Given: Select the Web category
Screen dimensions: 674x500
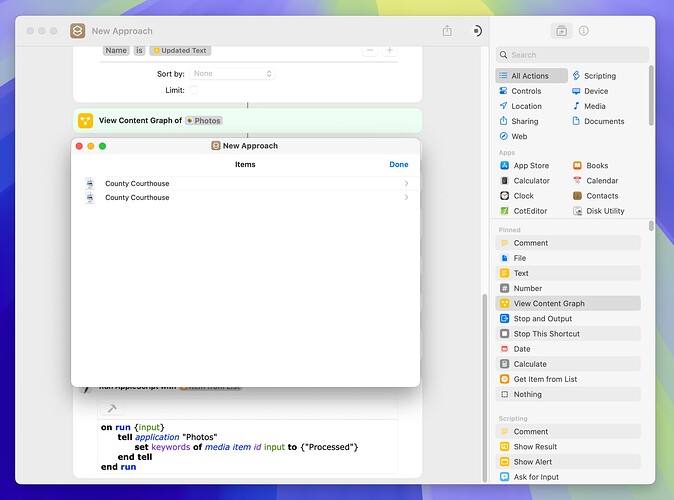Looking at the screenshot, I should click(513, 136).
